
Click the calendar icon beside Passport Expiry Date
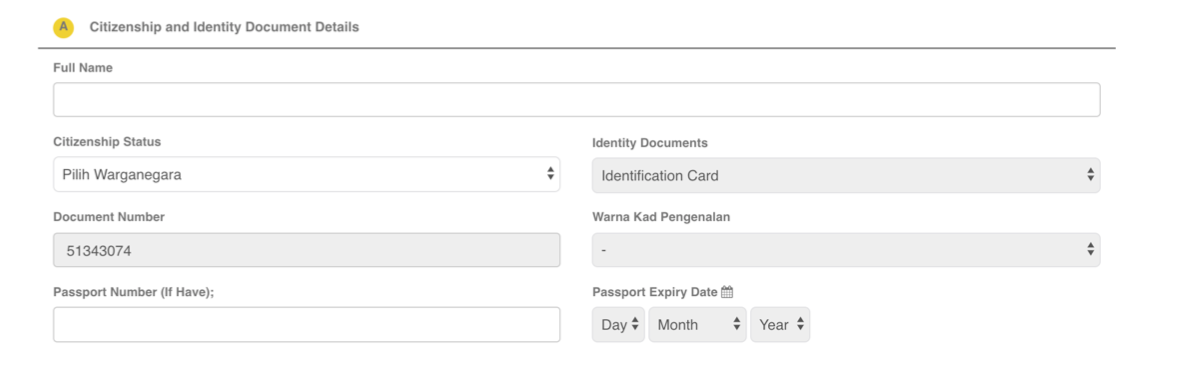[x=726, y=293]
